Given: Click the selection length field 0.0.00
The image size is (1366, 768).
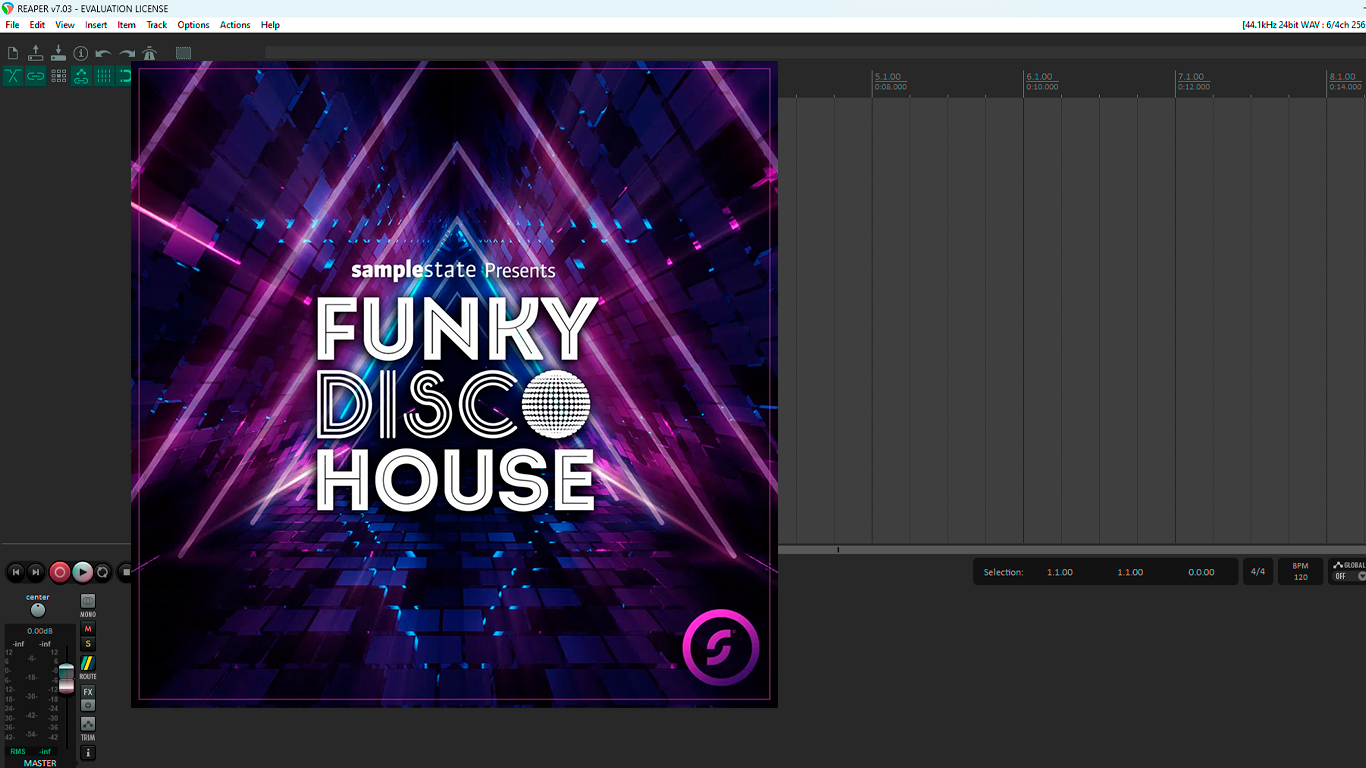Looking at the screenshot, I should [x=1201, y=572].
